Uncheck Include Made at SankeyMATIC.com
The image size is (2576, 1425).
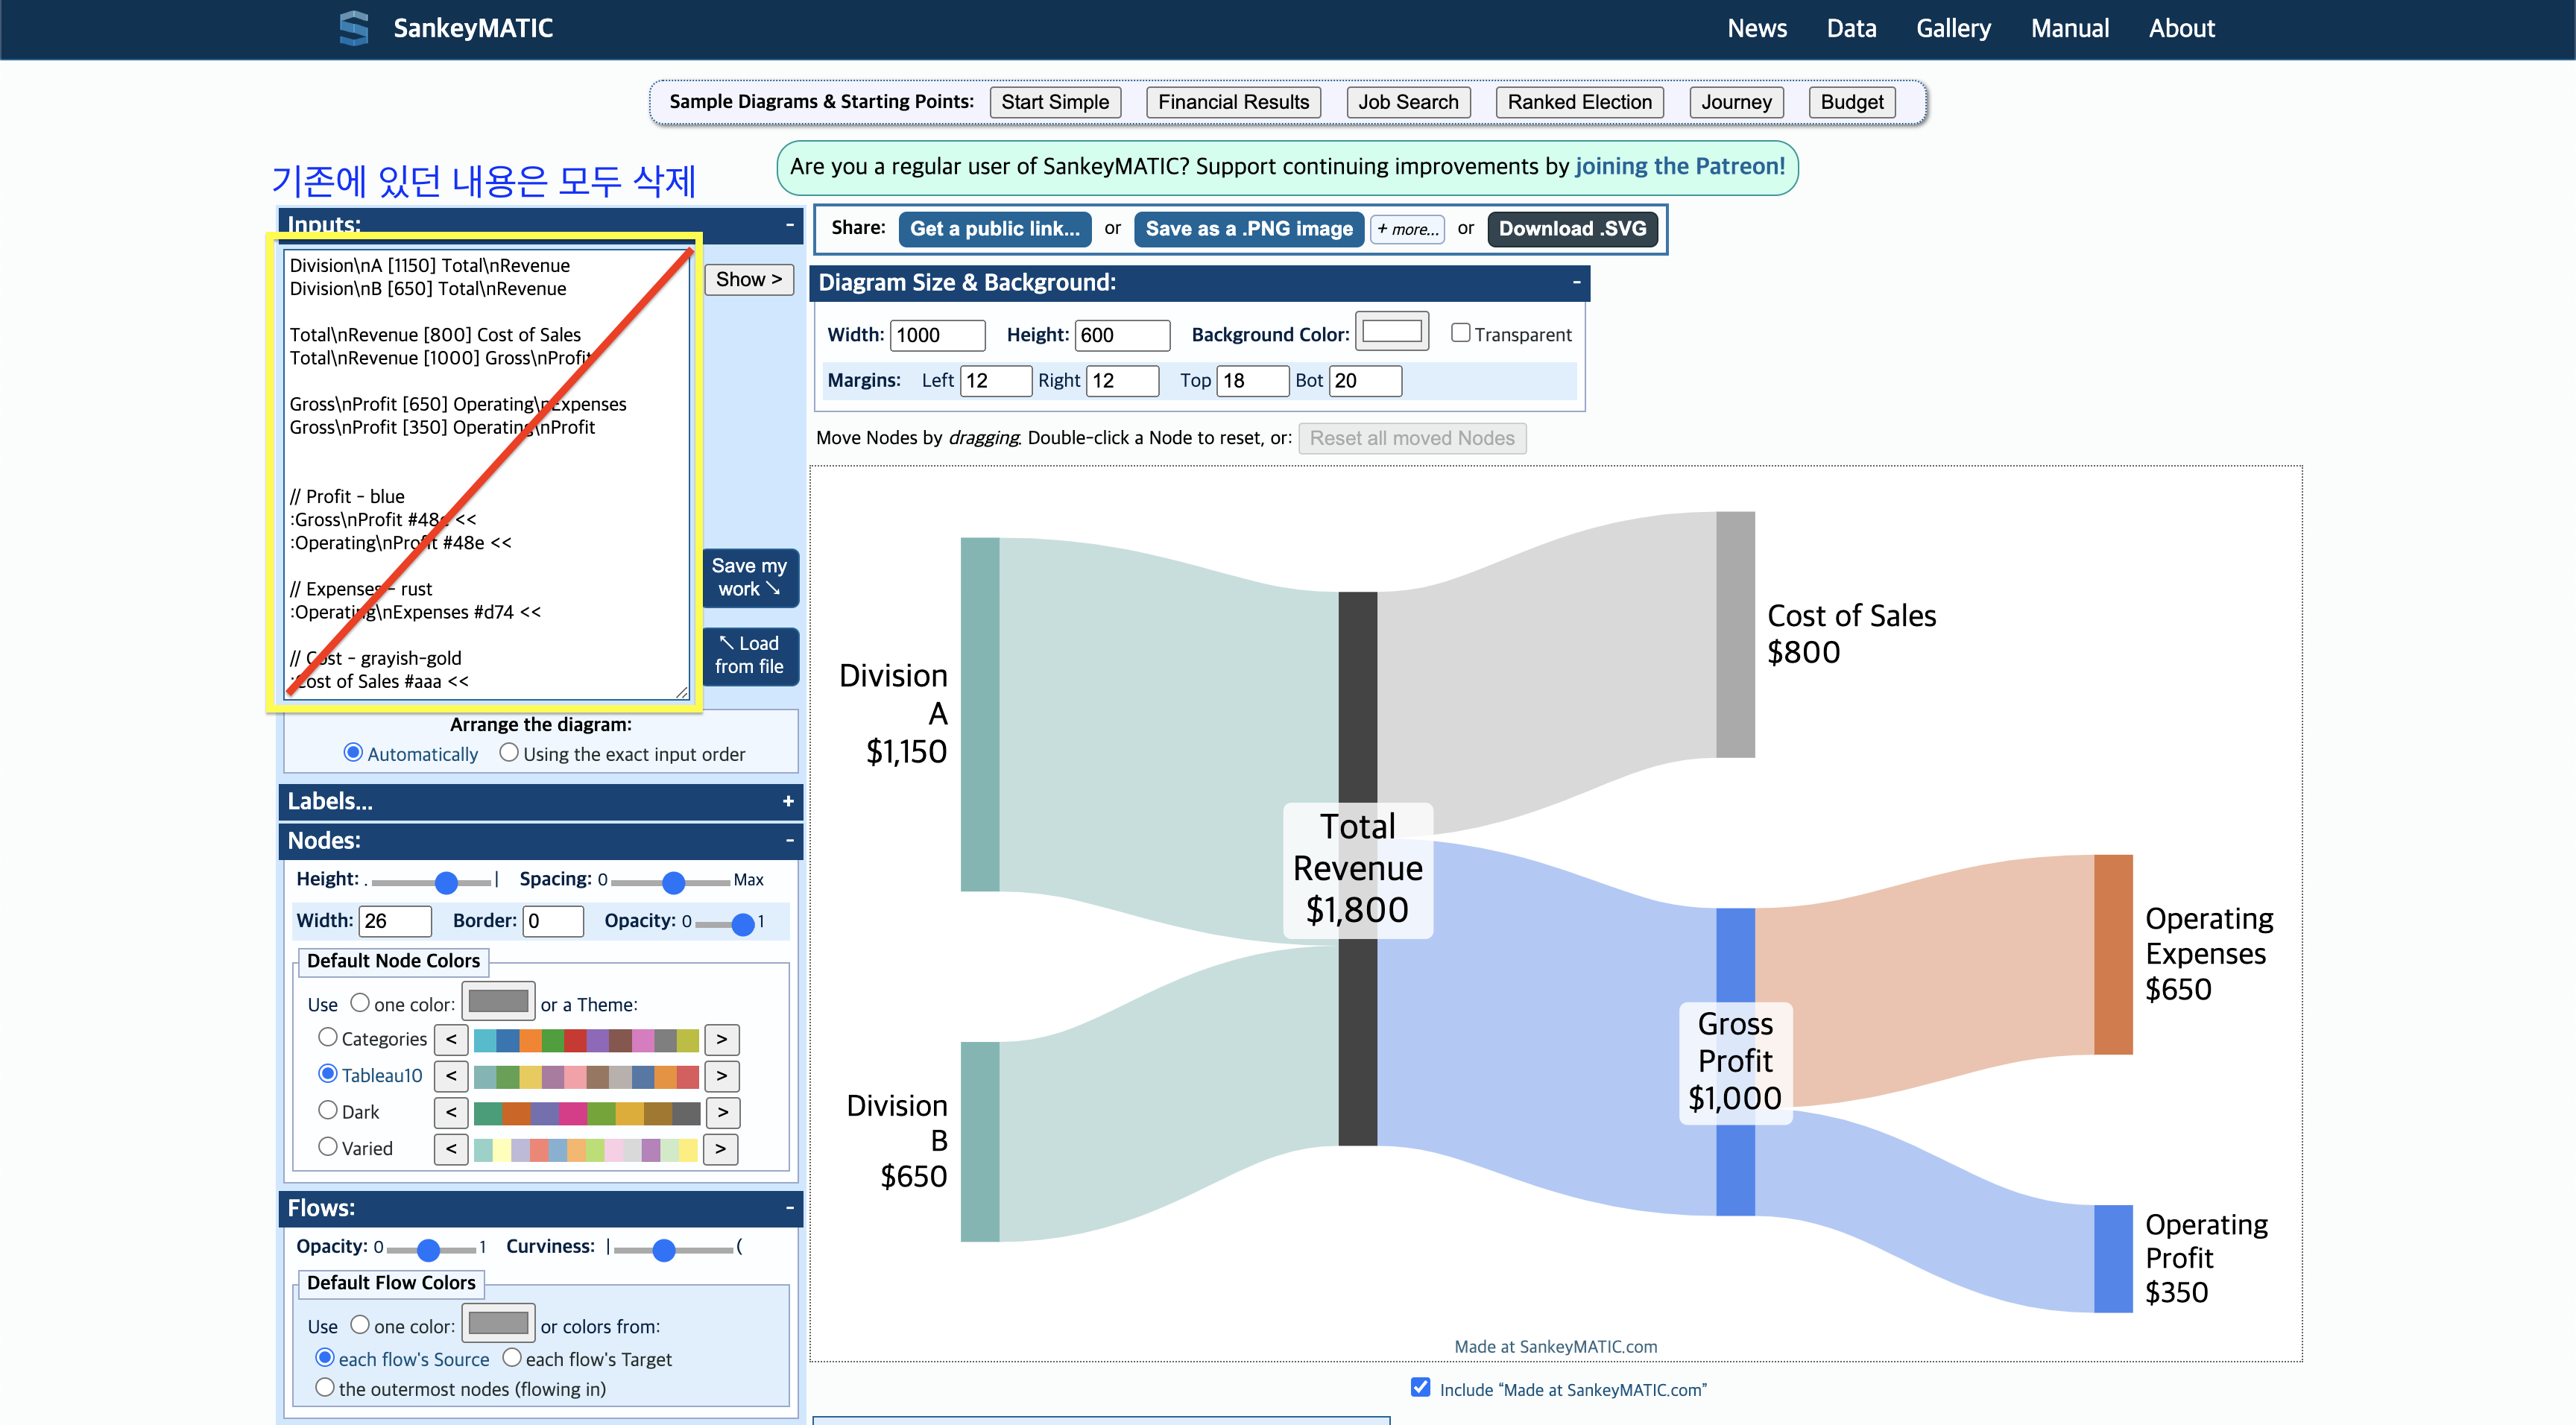click(1420, 1387)
